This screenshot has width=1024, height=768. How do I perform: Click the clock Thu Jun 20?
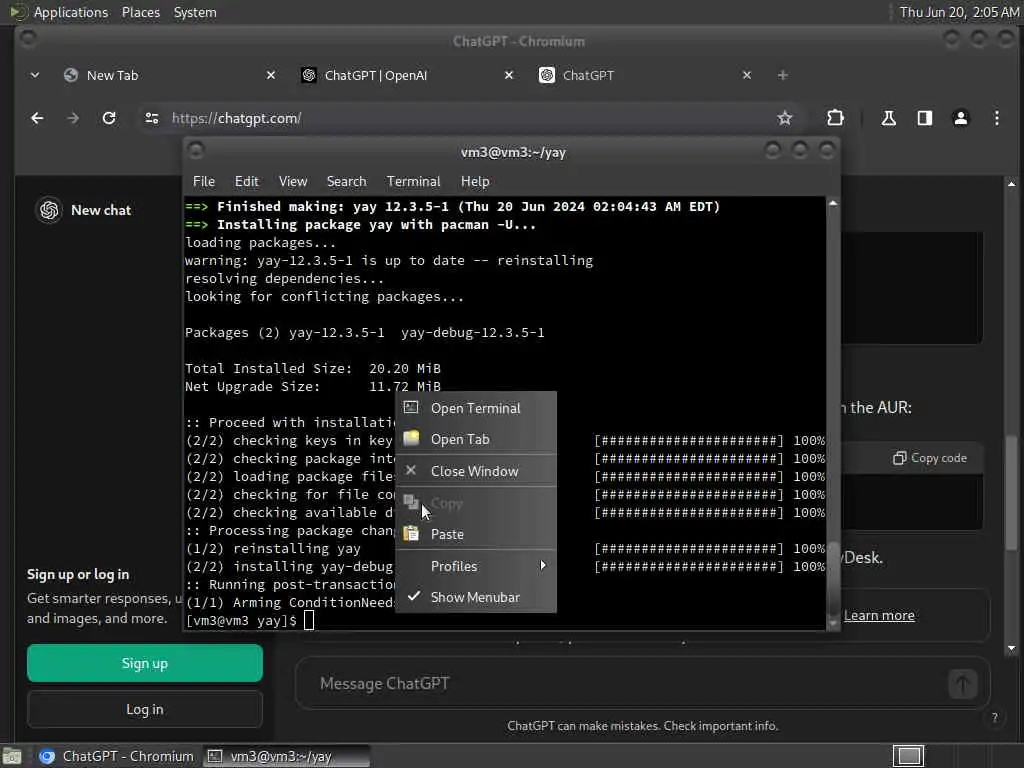959,12
